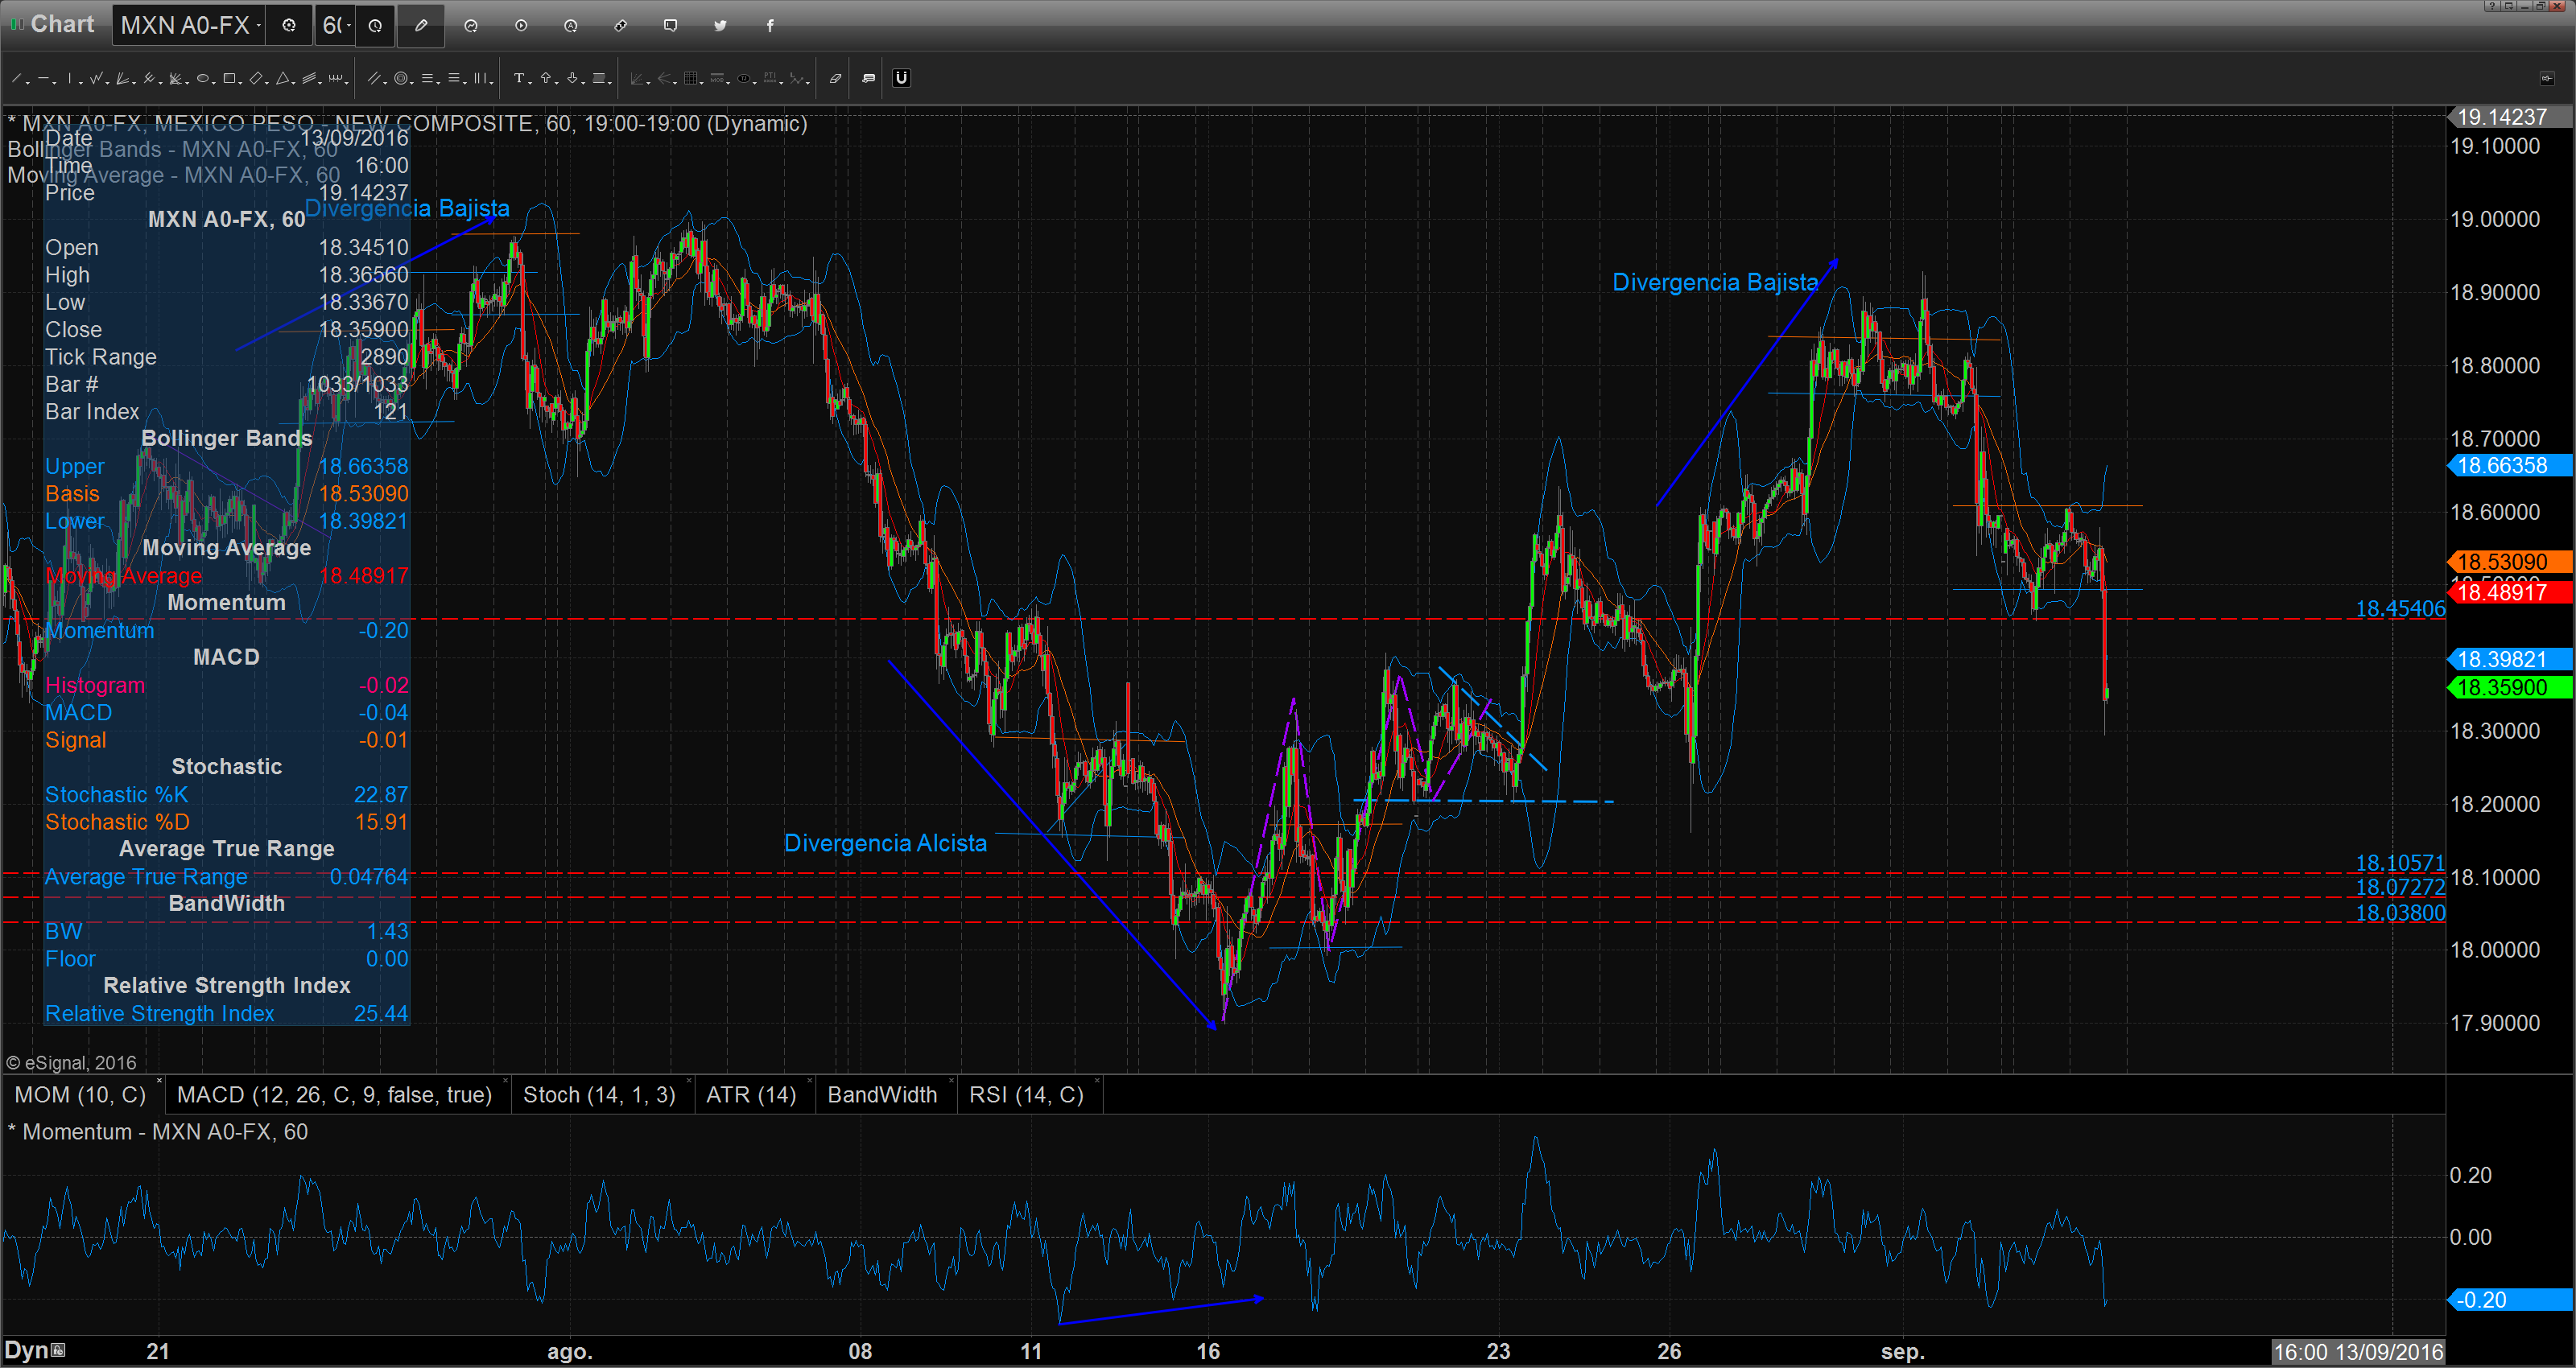Click the Relative Strength Index value row

pos(227,1013)
